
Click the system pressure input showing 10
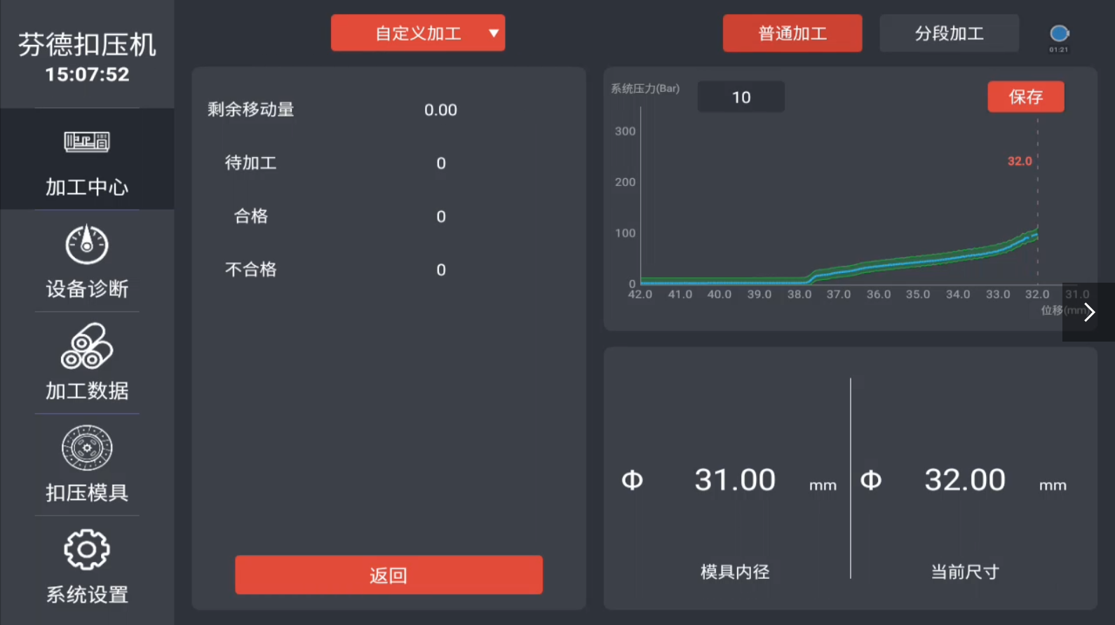pyautogui.click(x=741, y=97)
